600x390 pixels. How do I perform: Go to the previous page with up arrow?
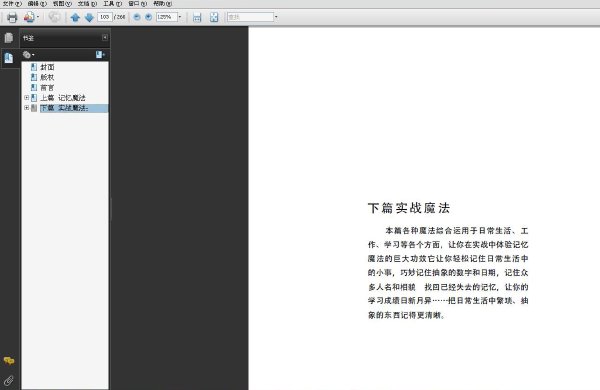(x=75, y=17)
